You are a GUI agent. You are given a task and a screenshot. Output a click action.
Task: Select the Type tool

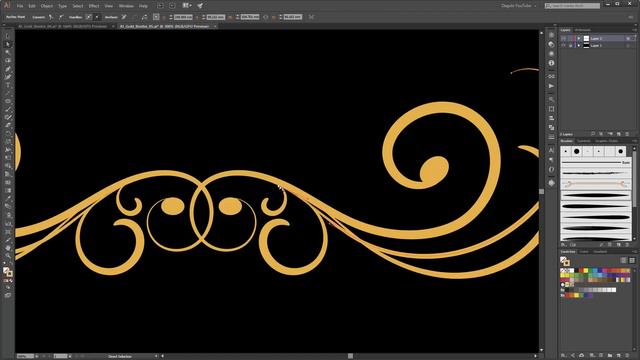pos(8,85)
